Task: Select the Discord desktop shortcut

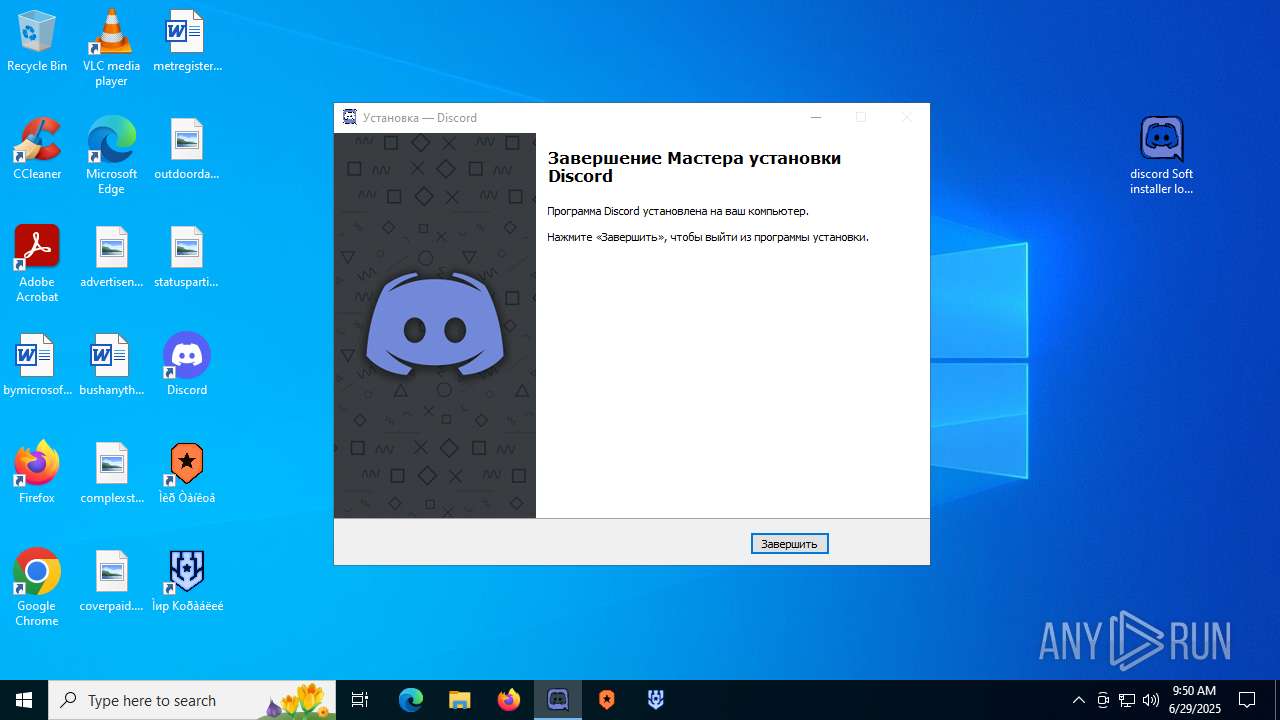Action: 187,365
